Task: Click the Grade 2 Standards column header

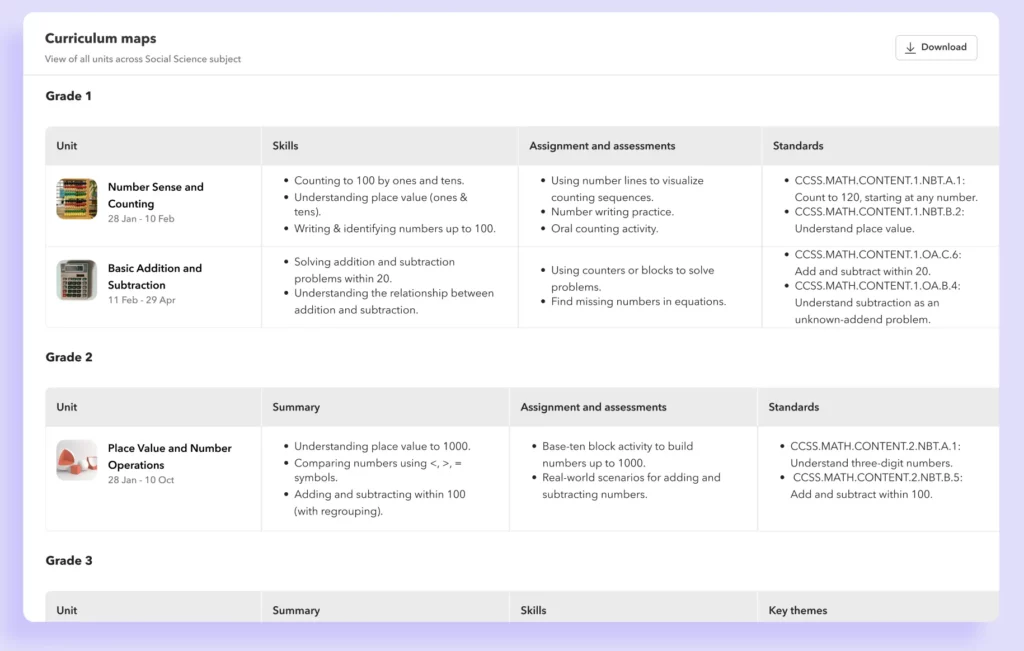Action: [x=794, y=407]
